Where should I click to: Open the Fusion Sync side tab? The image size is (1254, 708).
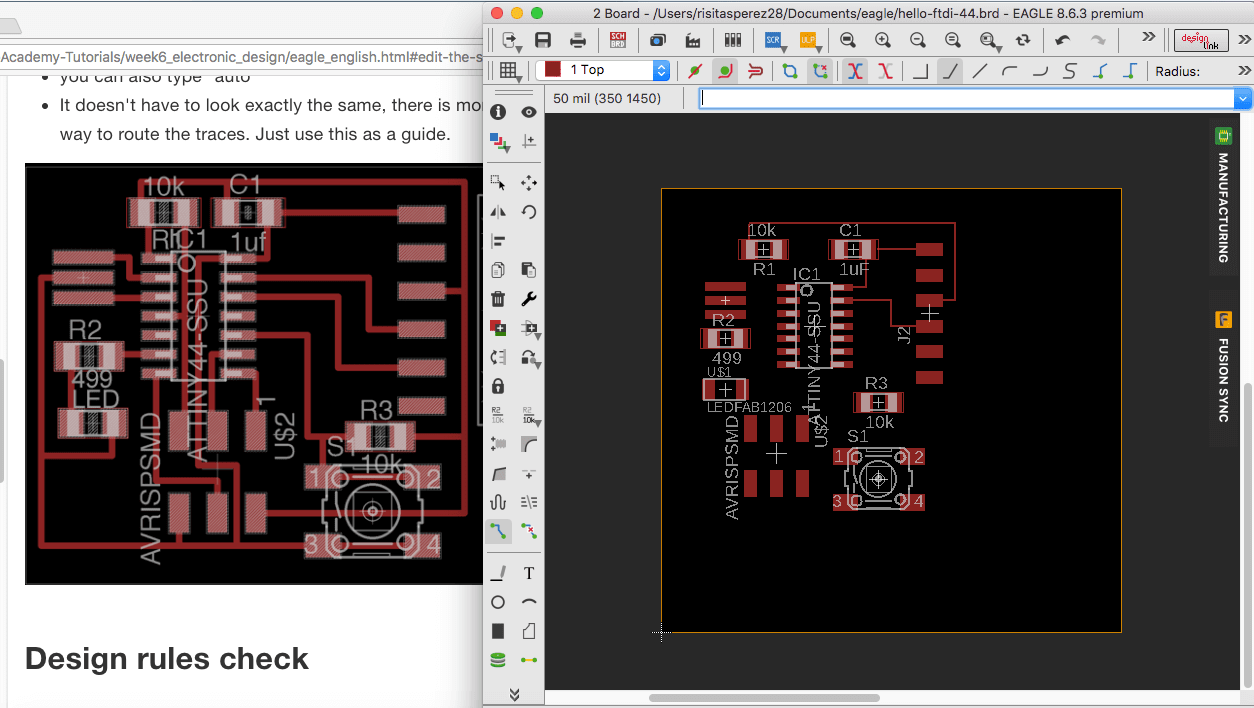(1222, 368)
